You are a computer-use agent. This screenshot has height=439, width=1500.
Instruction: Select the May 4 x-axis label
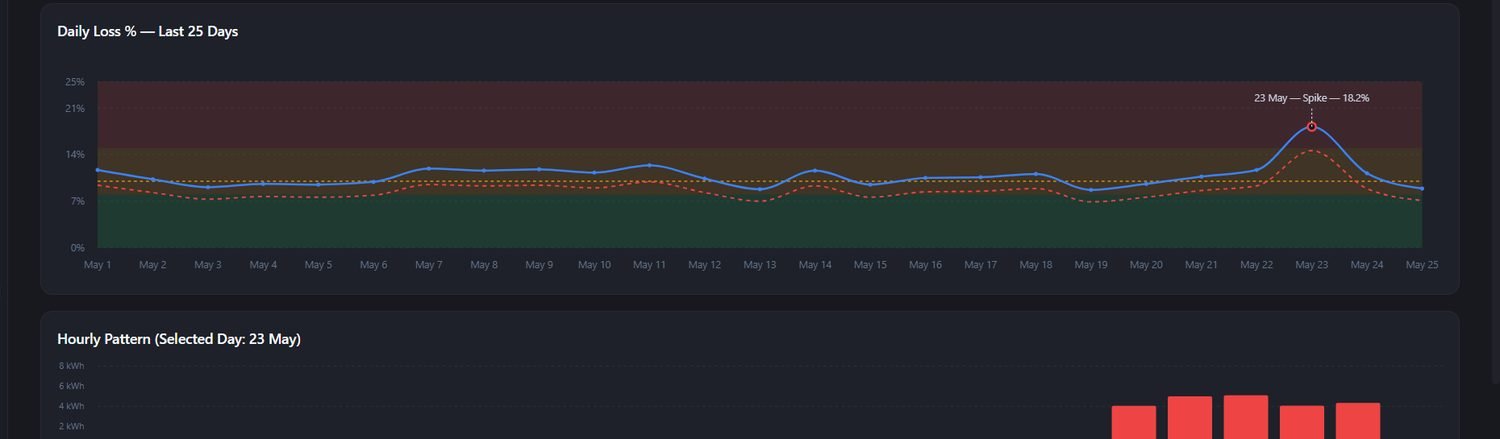[x=263, y=265]
